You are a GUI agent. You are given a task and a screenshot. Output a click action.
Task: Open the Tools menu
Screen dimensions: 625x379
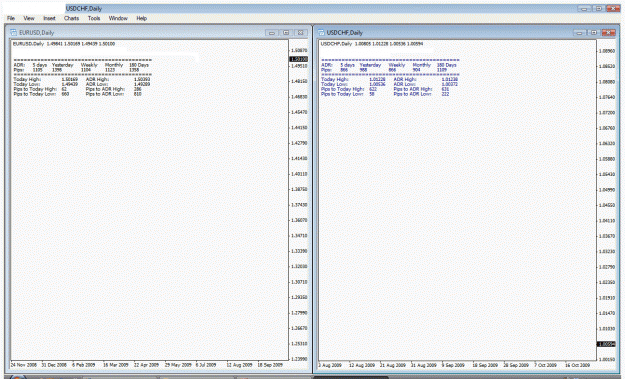coord(94,18)
